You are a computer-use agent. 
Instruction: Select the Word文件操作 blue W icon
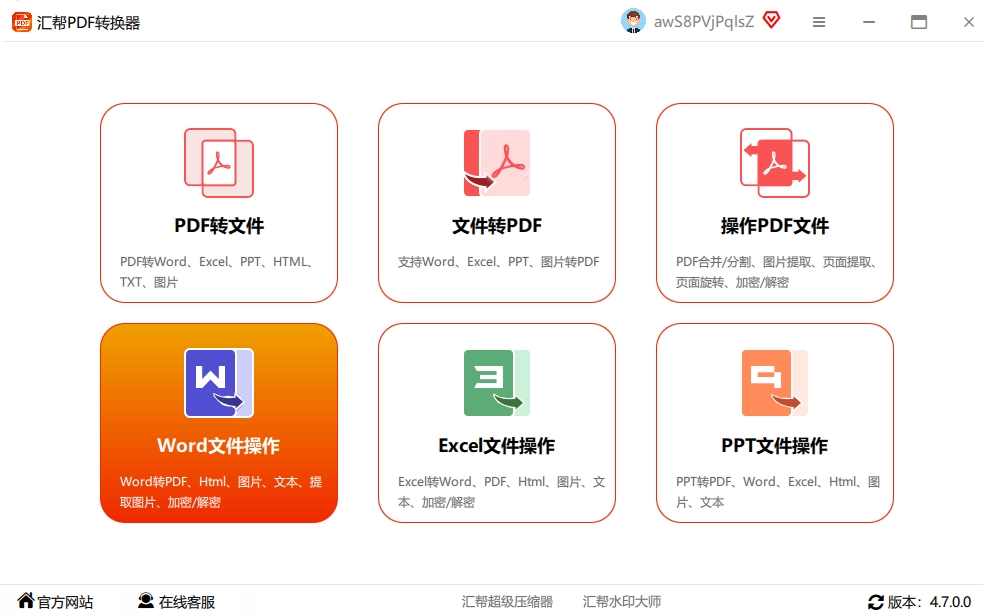pos(219,383)
